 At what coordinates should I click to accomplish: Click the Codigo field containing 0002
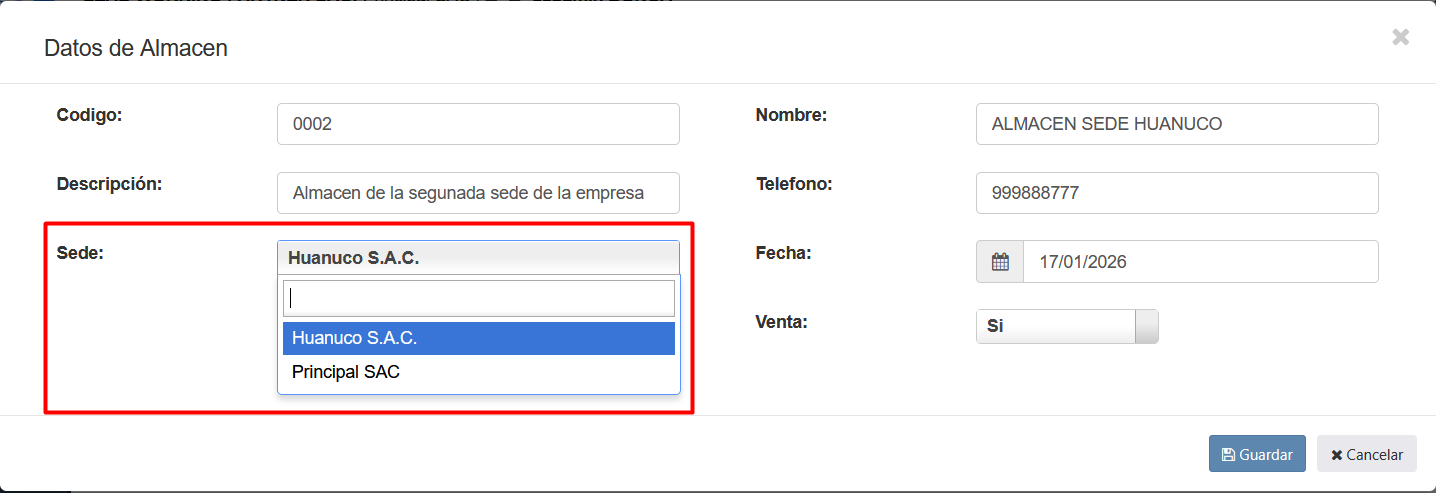click(478, 124)
